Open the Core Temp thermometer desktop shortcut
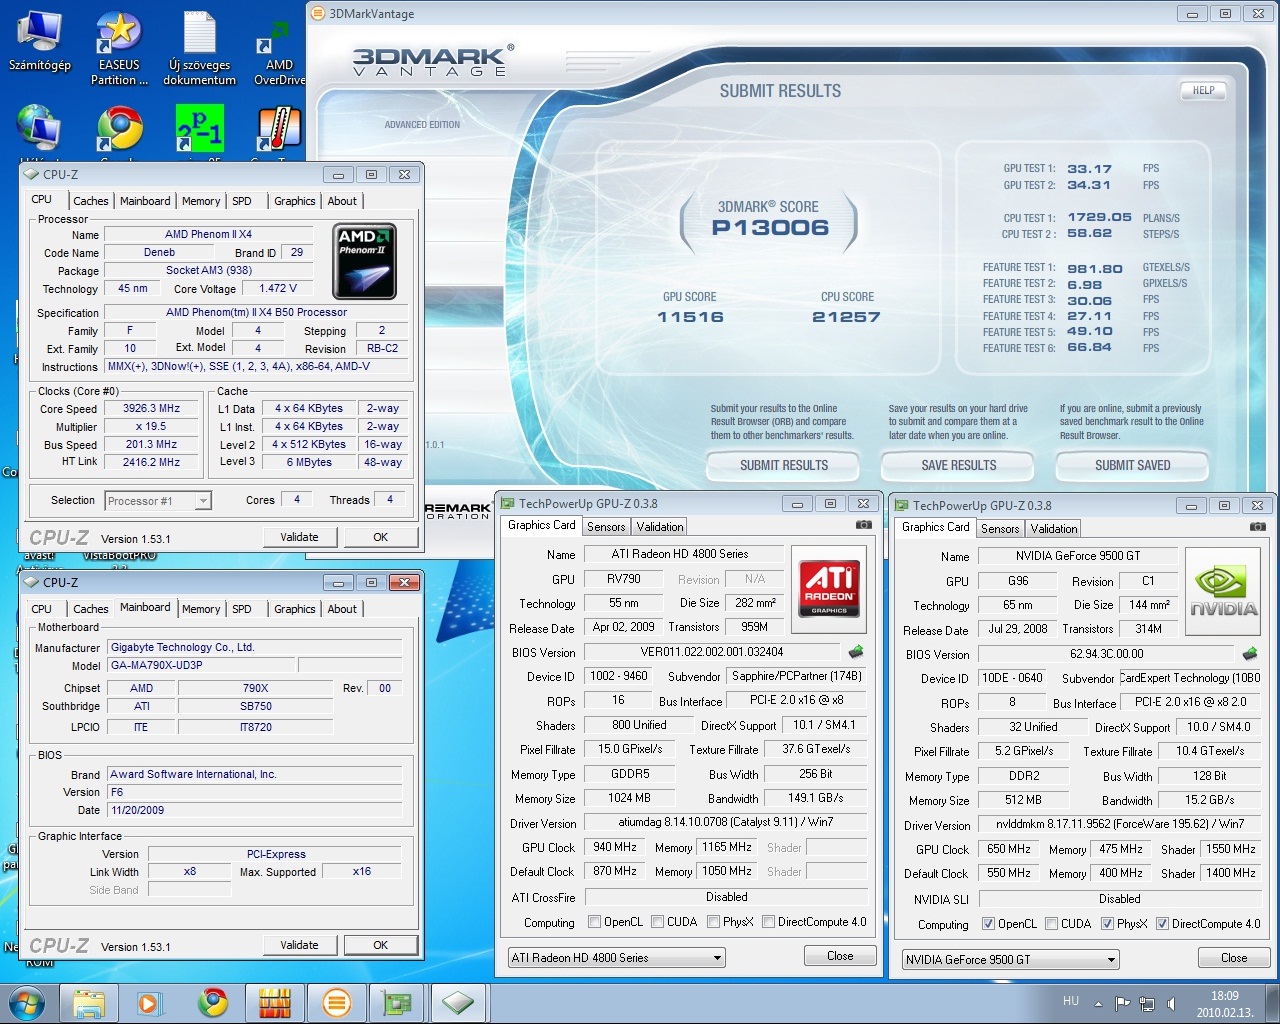The height and width of the screenshot is (1024, 1280). coord(280,128)
